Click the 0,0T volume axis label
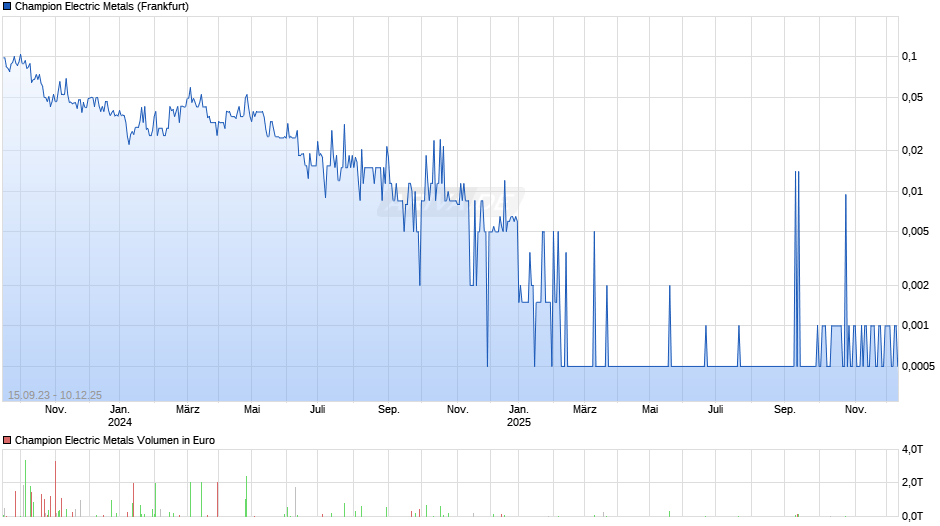The image size is (940, 526). [912, 516]
